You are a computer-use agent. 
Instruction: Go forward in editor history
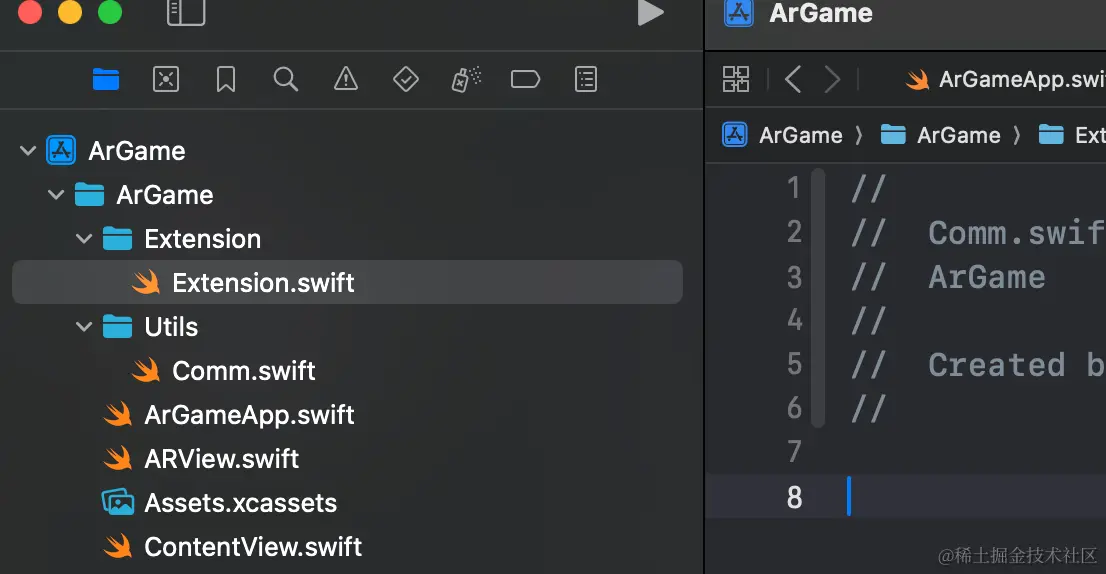click(x=832, y=79)
